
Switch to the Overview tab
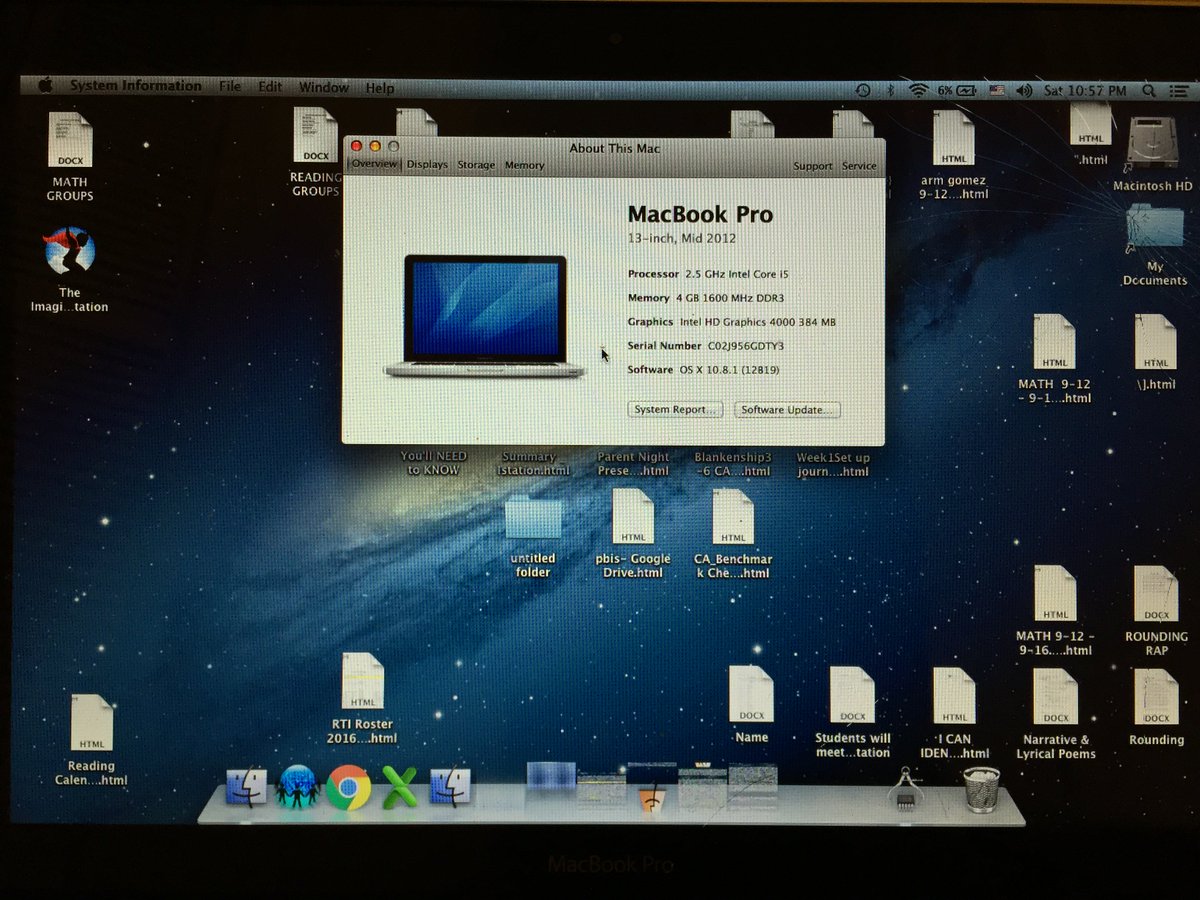click(x=374, y=164)
